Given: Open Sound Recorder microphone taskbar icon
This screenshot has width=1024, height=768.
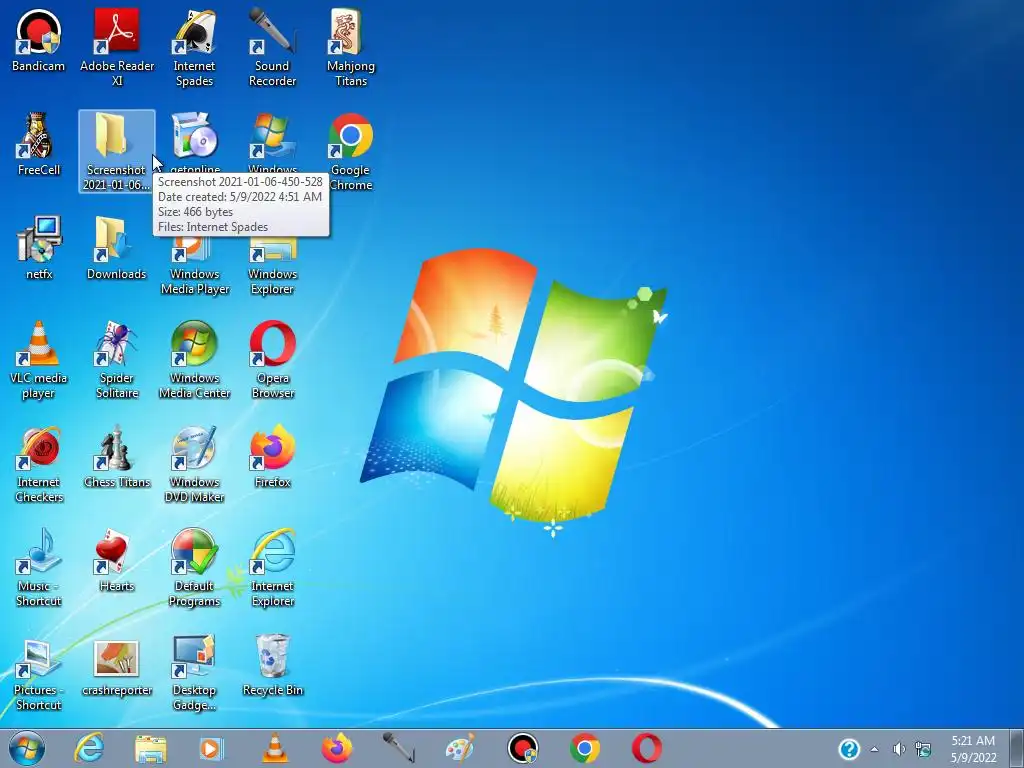Looking at the screenshot, I should pos(398,748).
